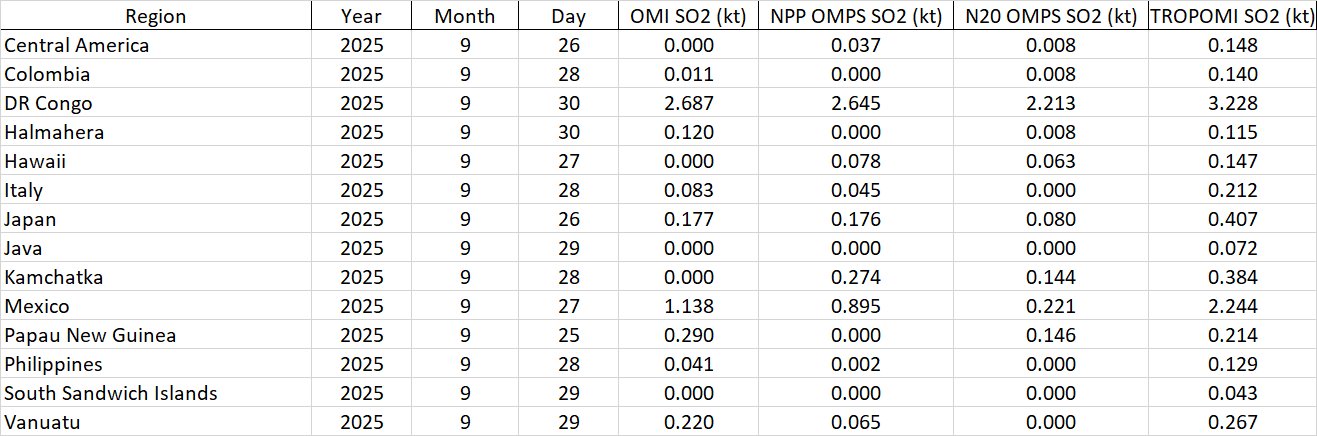The width and height of the screenshot is (1317, 436).
Task: Select Japan's TROPOMI value 0.407
Action: pos(1231,219)
